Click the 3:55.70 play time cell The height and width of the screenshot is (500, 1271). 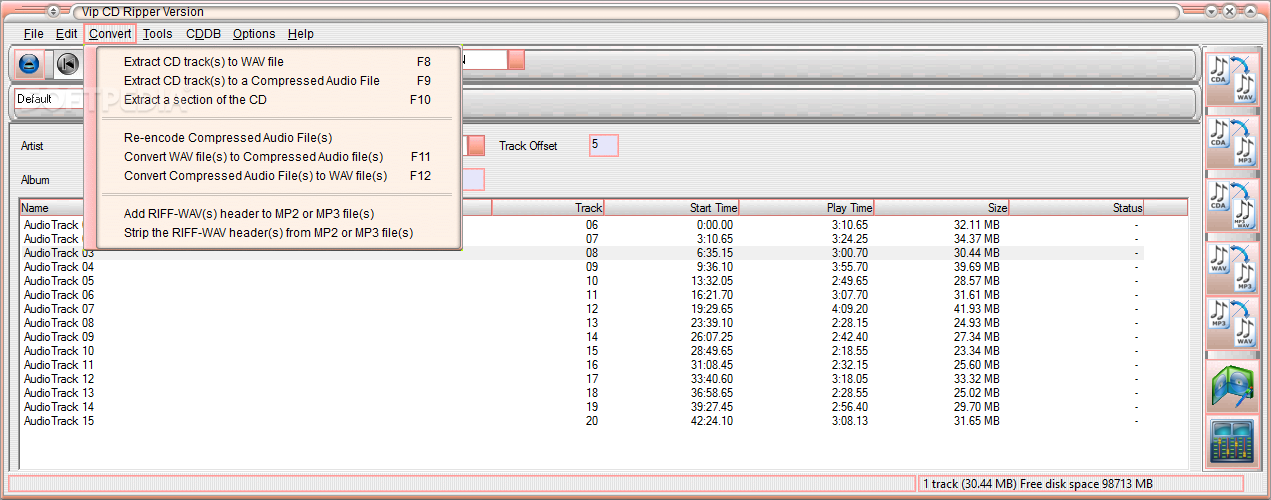click(x=849, y=267)
